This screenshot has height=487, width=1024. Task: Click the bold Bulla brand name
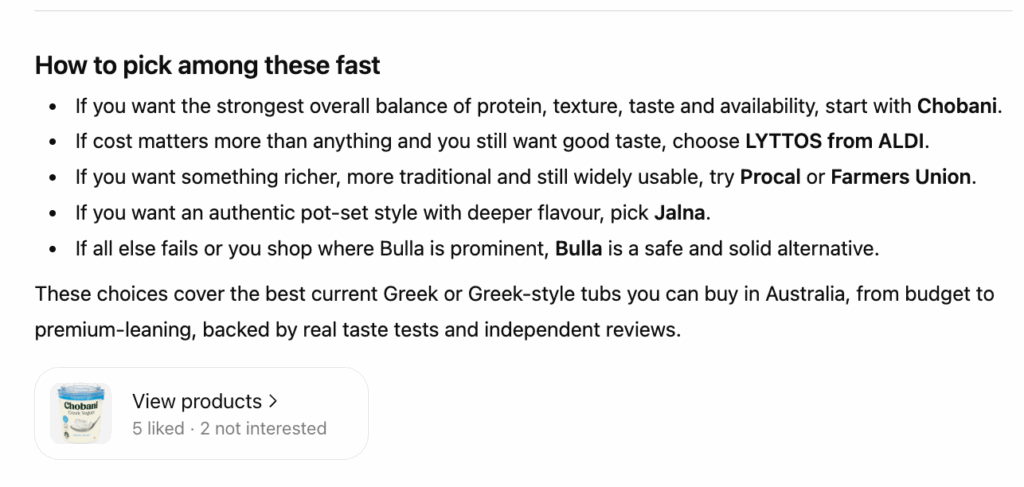click(579, 249)
